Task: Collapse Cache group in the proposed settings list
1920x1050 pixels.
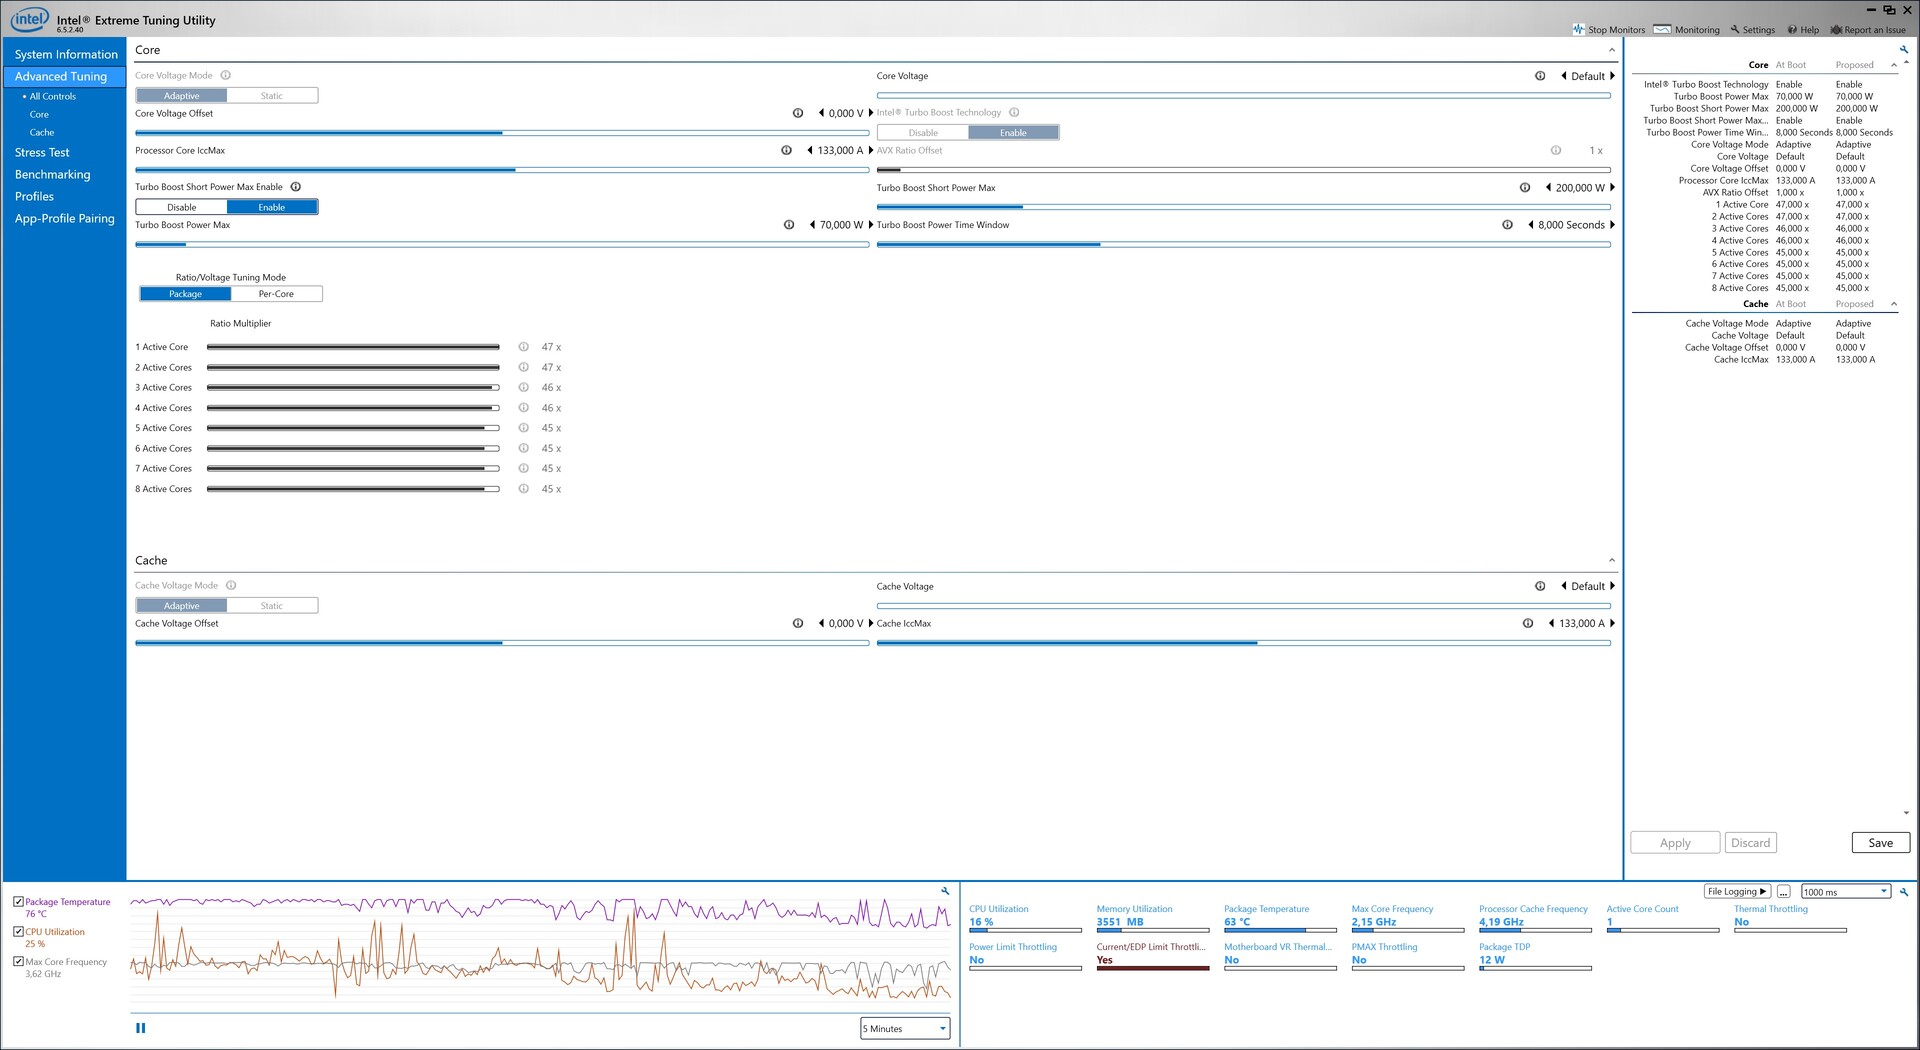Action: (x=1893, y=304)
